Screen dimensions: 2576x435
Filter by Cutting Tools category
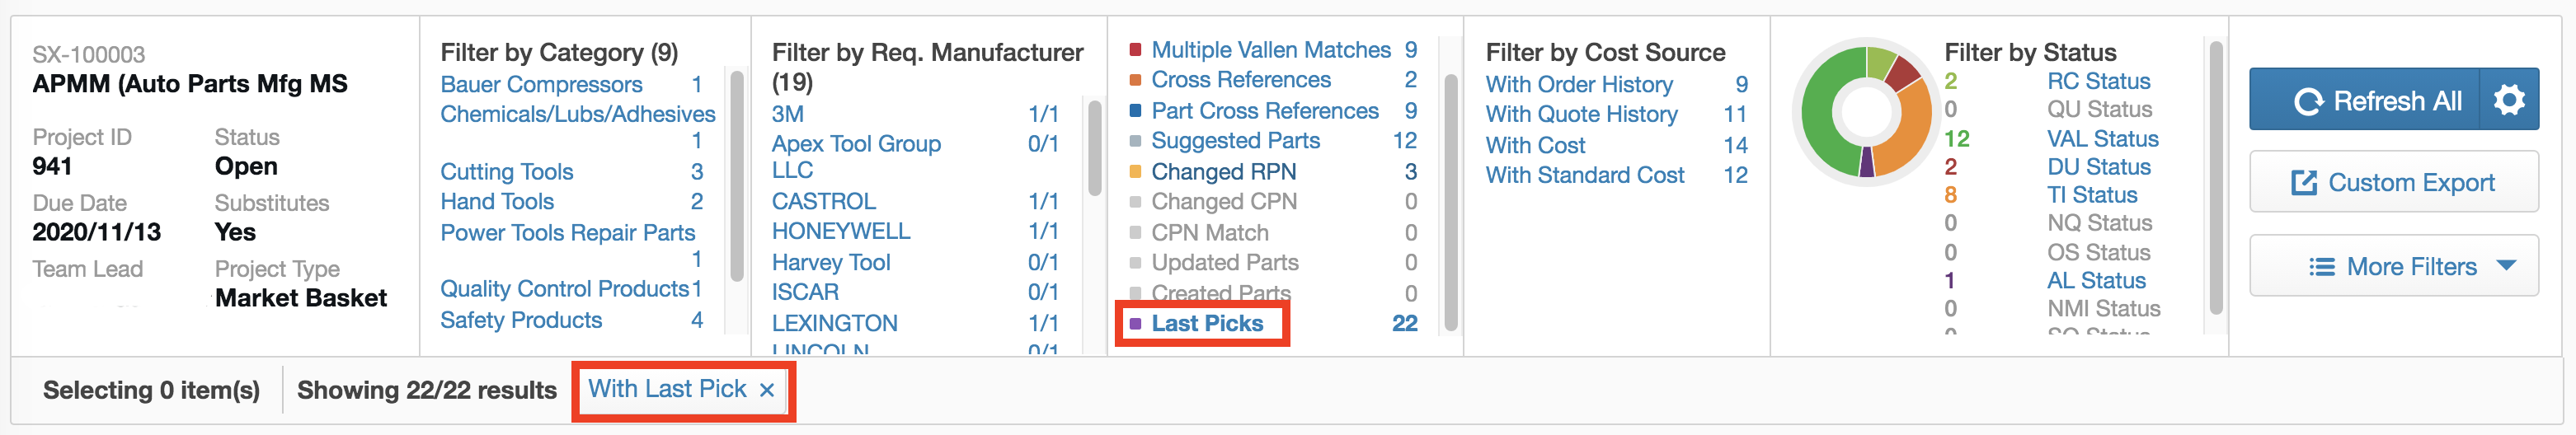pos(506,172)
